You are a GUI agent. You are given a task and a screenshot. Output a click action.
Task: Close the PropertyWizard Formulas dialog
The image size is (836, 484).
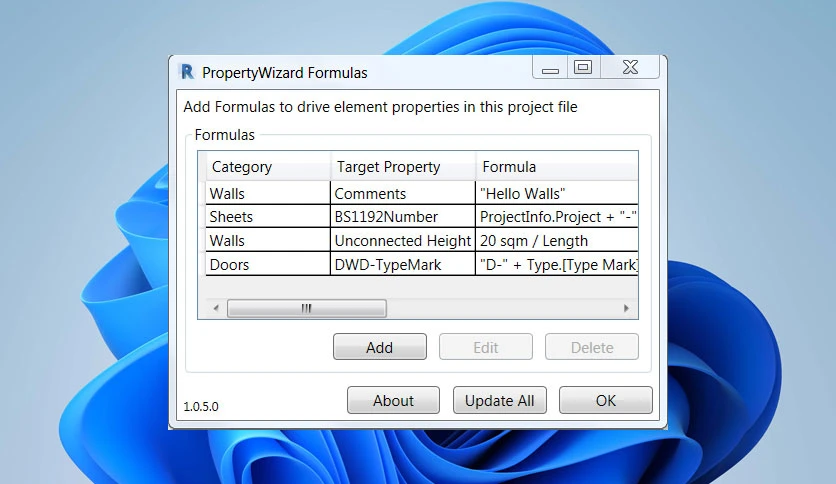(x=630, y=68)
